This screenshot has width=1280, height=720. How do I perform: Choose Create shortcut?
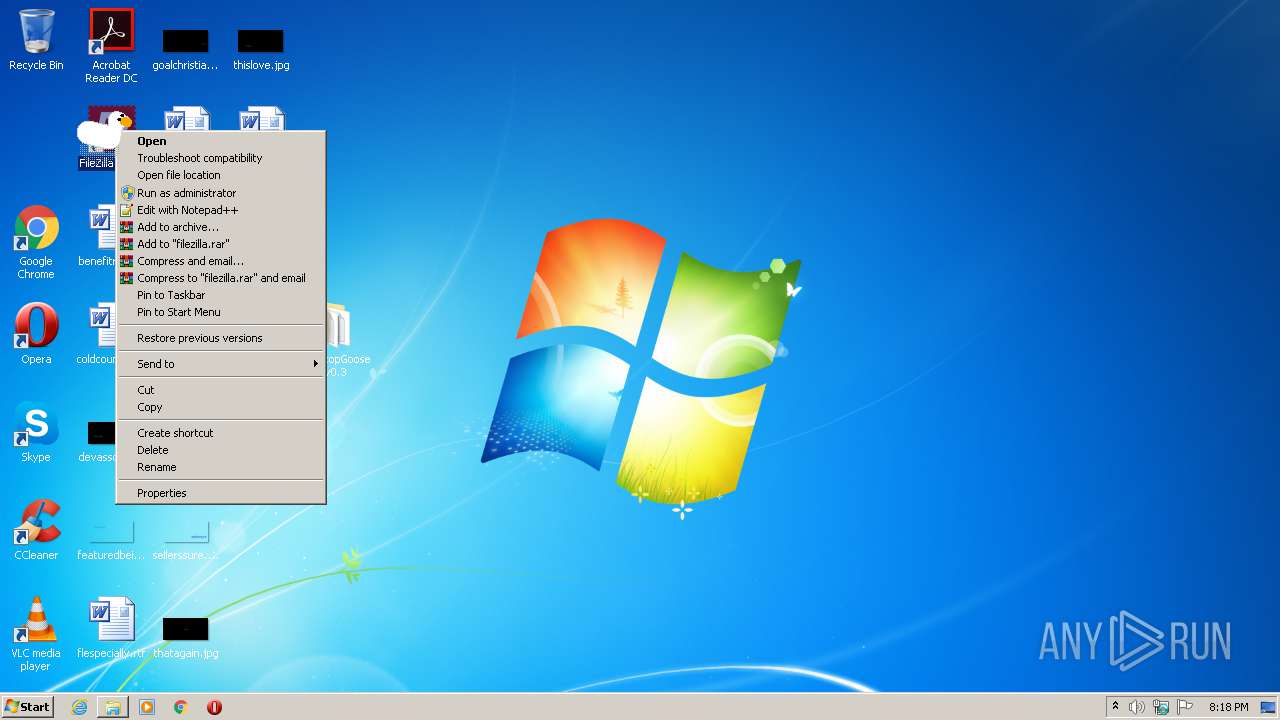(221, 433)
